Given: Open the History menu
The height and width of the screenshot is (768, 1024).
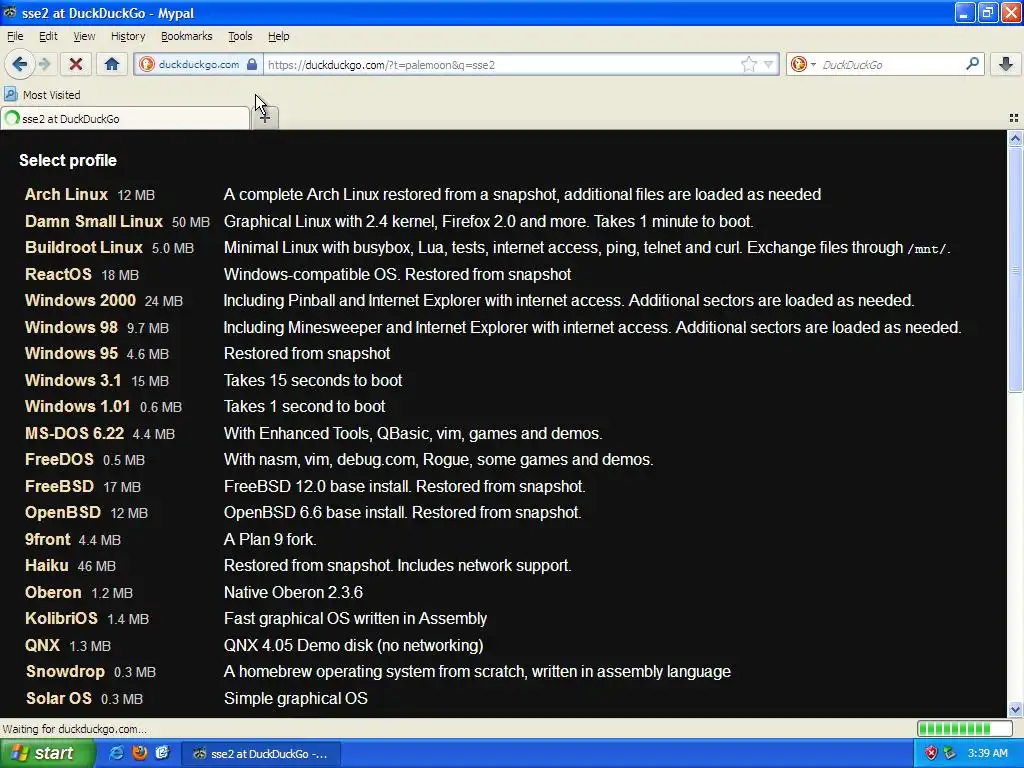Looking at the screenshot, I should (127, 36).
